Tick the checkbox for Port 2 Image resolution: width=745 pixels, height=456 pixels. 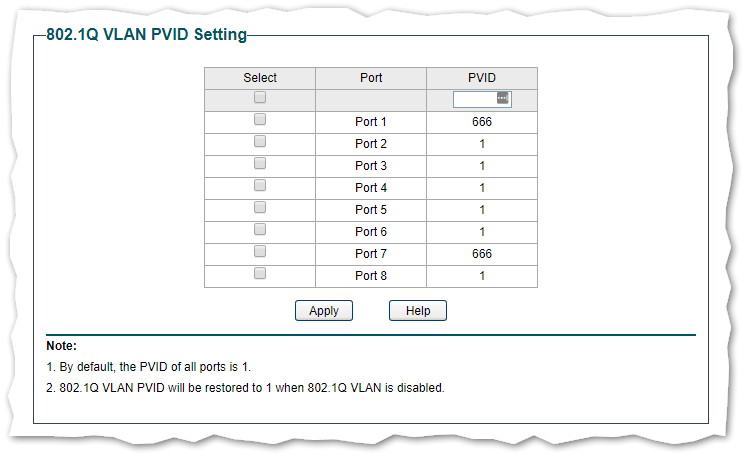260,142
